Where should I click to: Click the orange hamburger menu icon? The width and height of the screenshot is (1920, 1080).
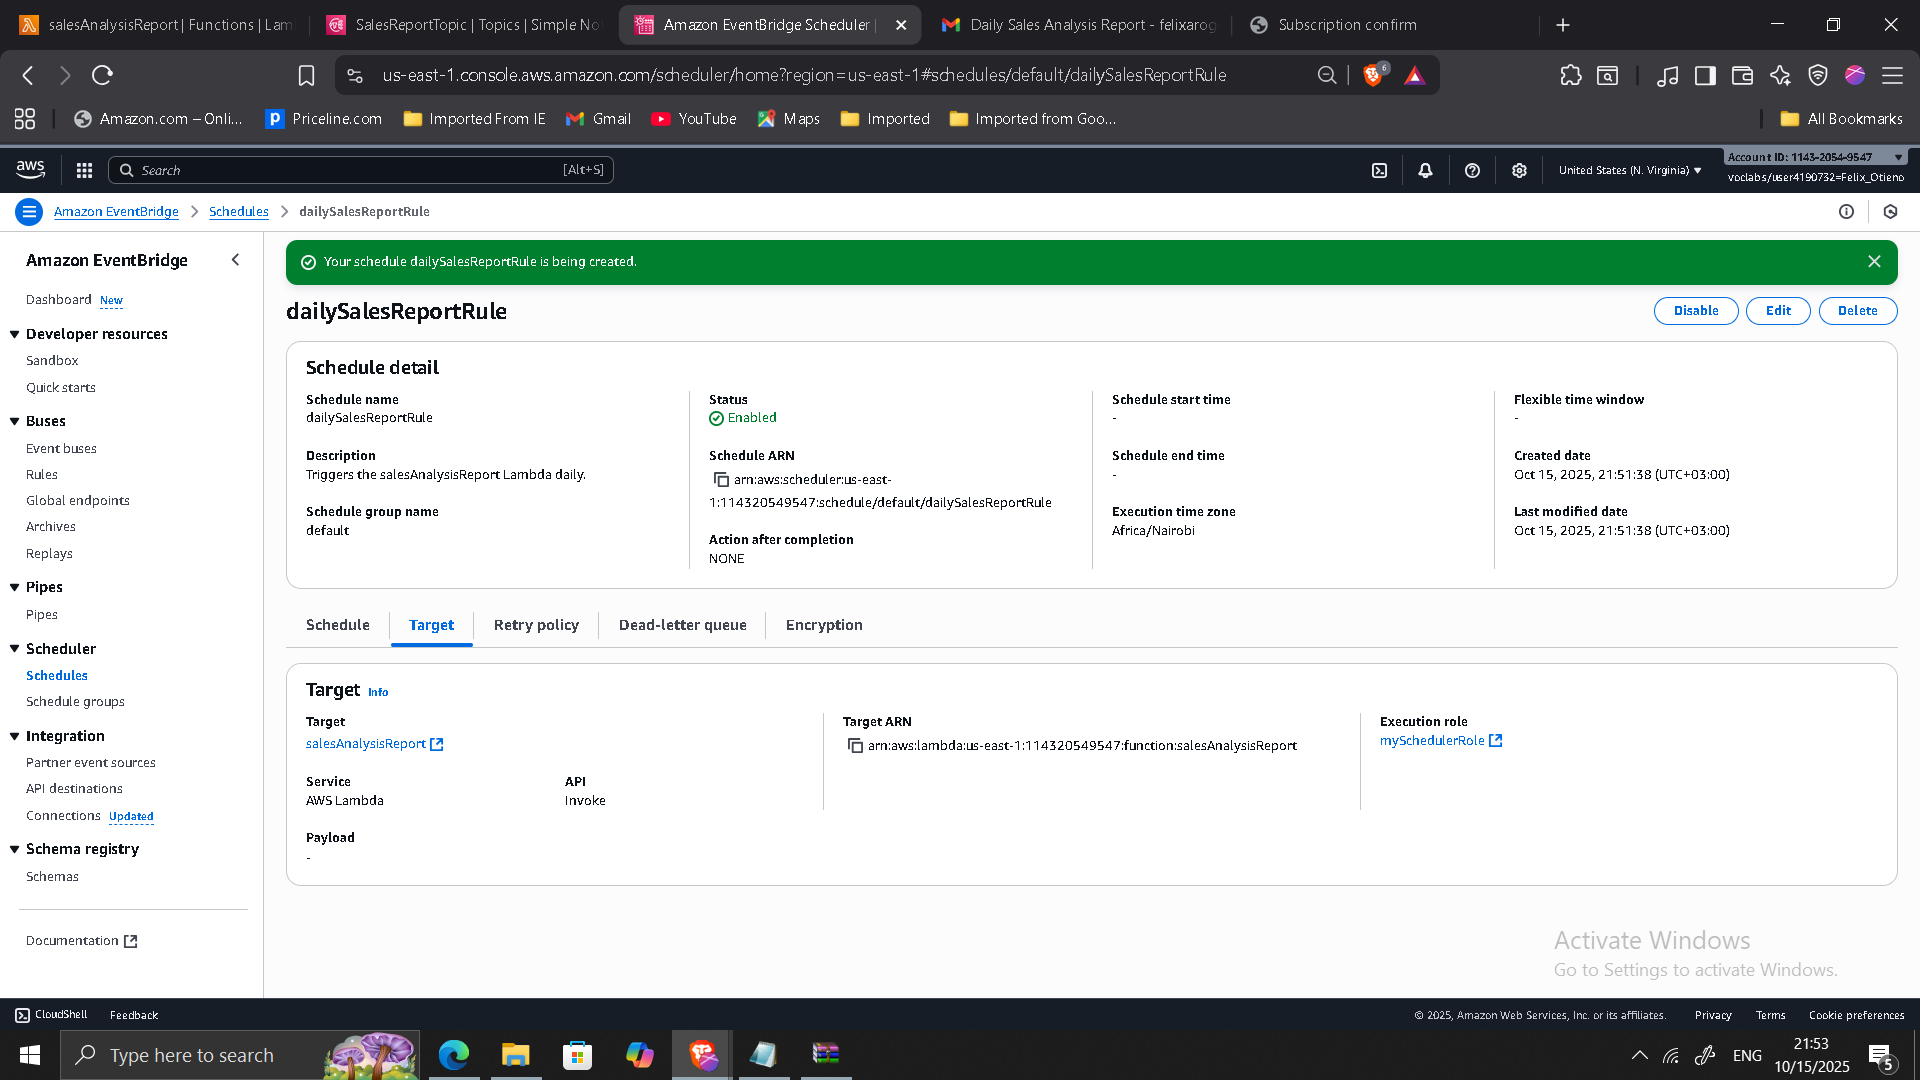pyautogui.click(x=29, y=211)
